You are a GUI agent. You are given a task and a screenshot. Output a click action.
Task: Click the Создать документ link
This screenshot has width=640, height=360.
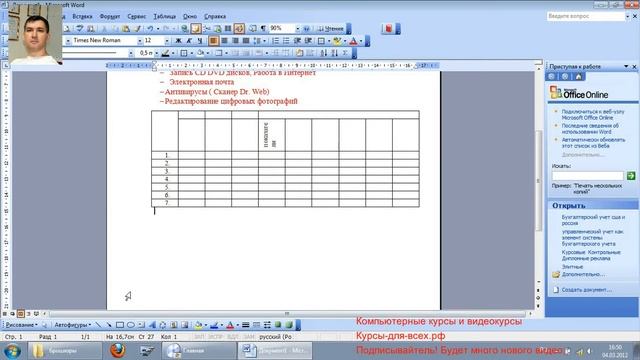[x=587, y=290]
